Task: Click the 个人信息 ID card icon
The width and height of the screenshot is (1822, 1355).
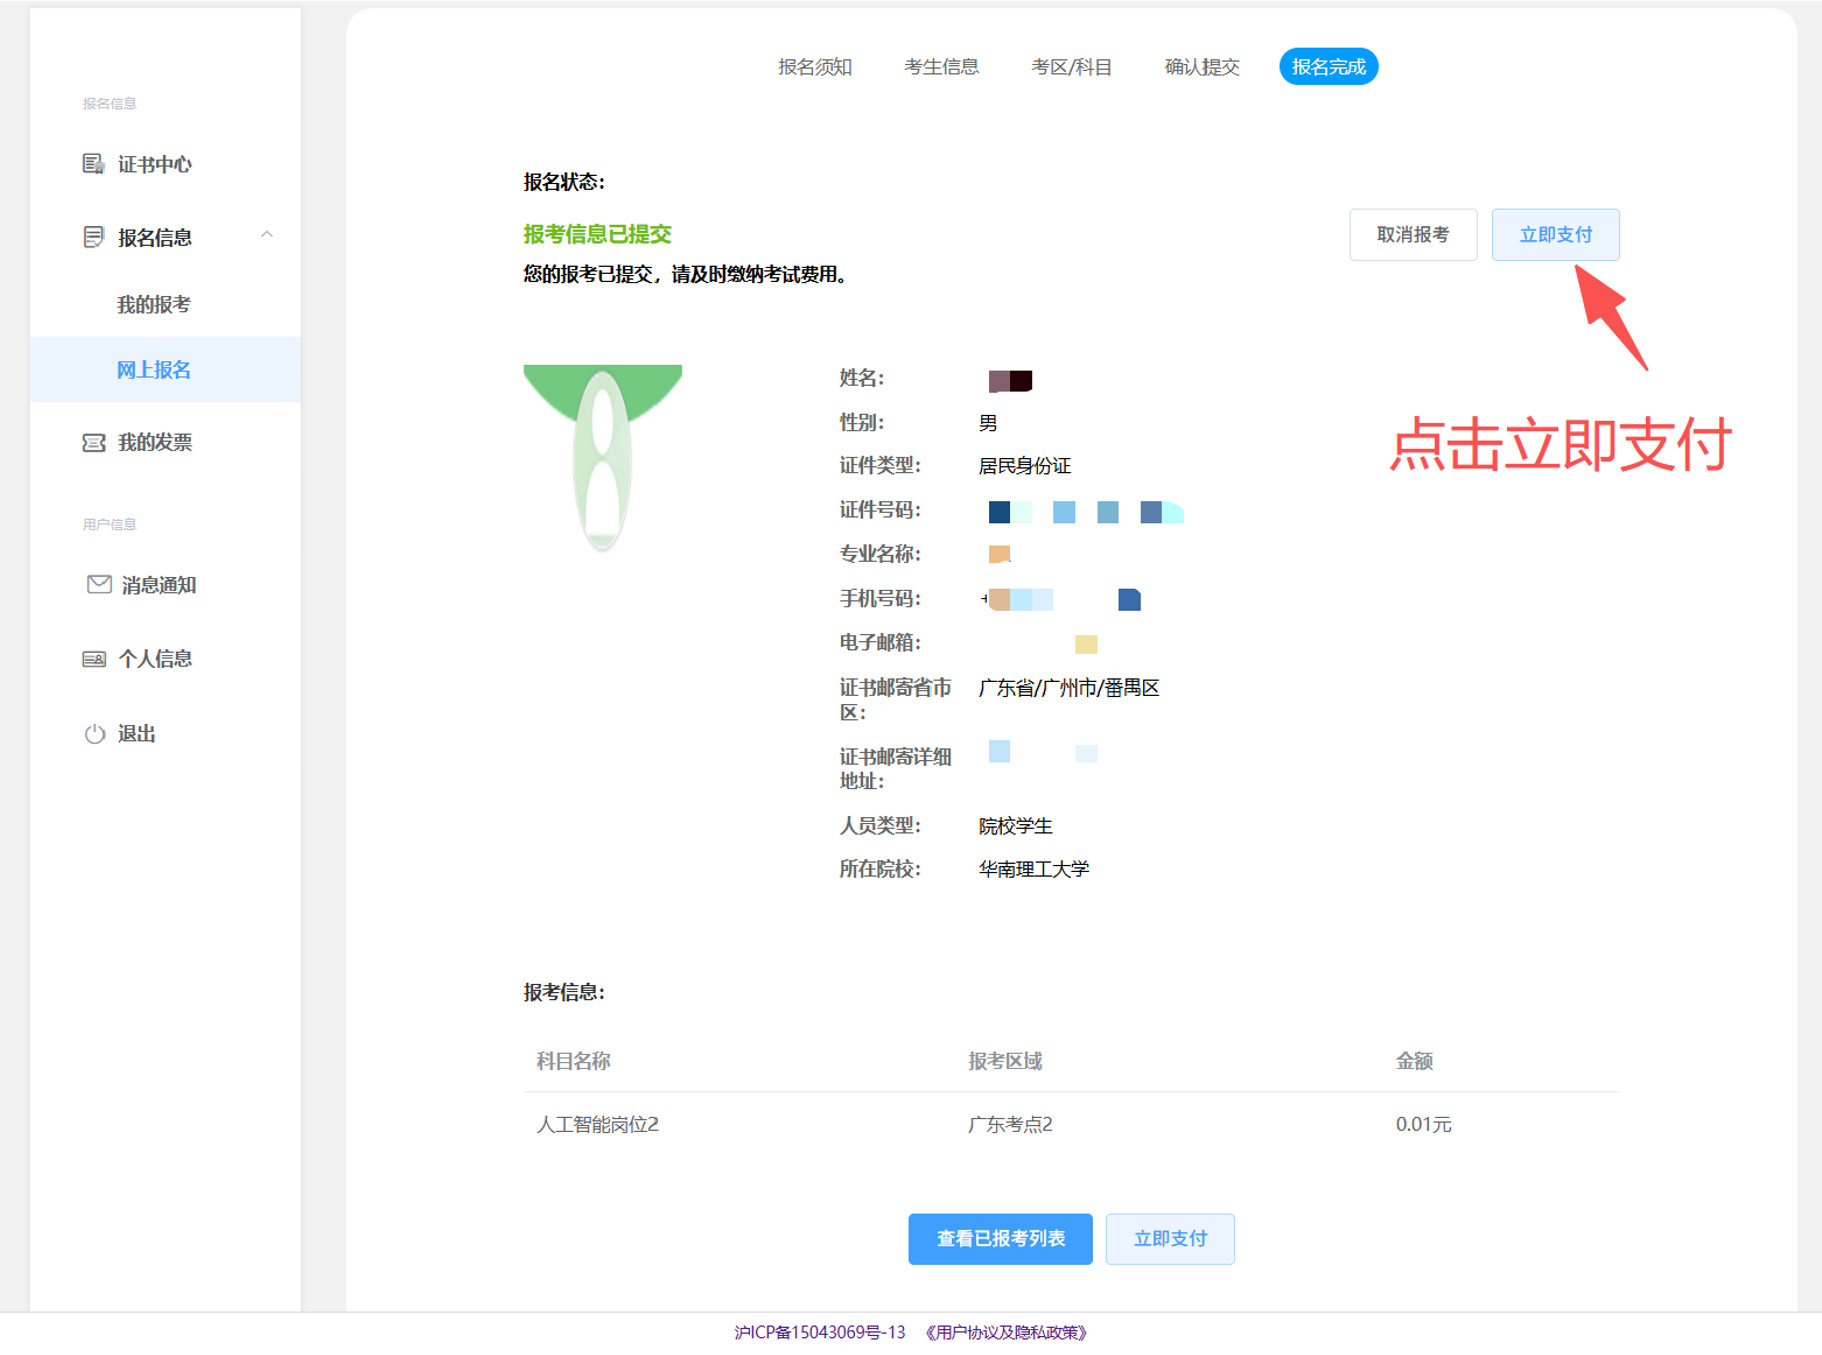Action: pos(94,659)
